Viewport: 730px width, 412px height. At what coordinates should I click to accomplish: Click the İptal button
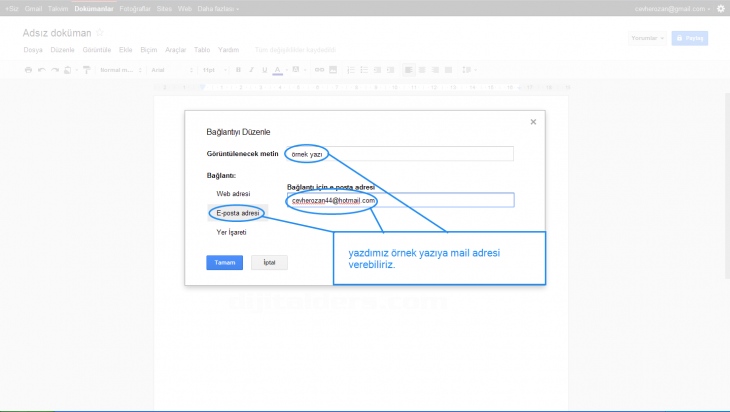(269, 262)
